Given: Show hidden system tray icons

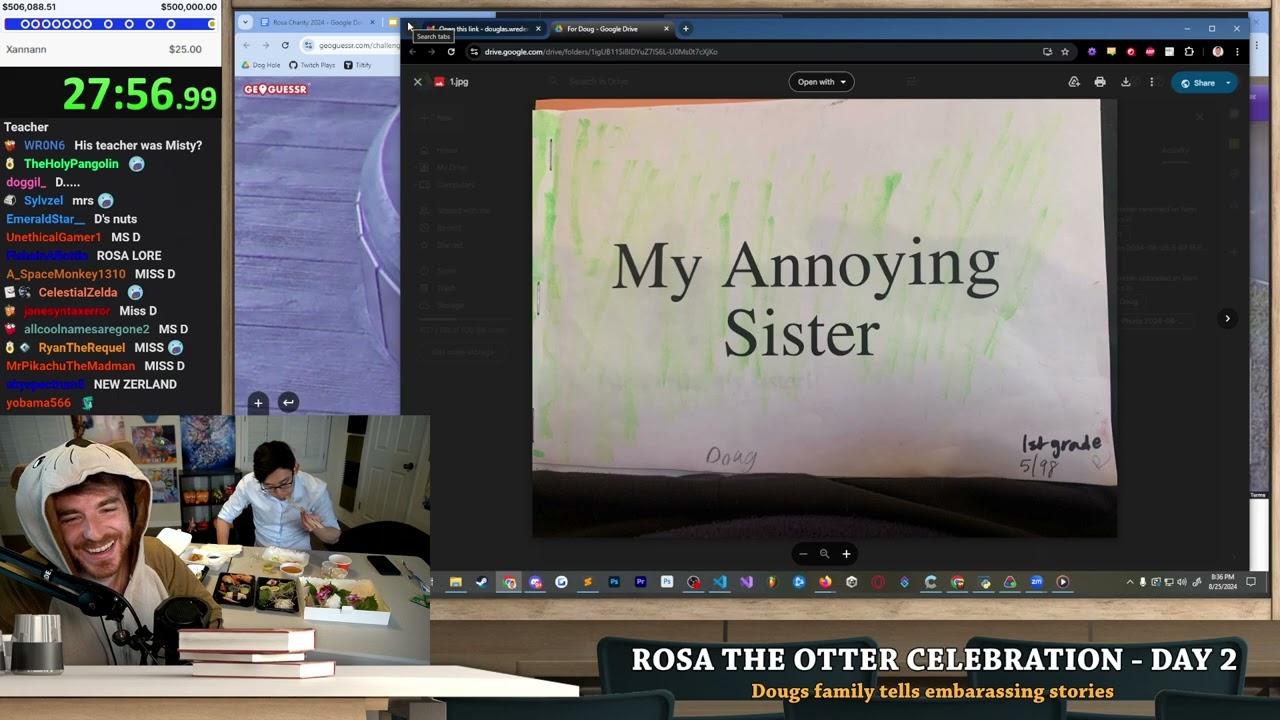Looking at the screenshot, I should (x=1130, y=582).
